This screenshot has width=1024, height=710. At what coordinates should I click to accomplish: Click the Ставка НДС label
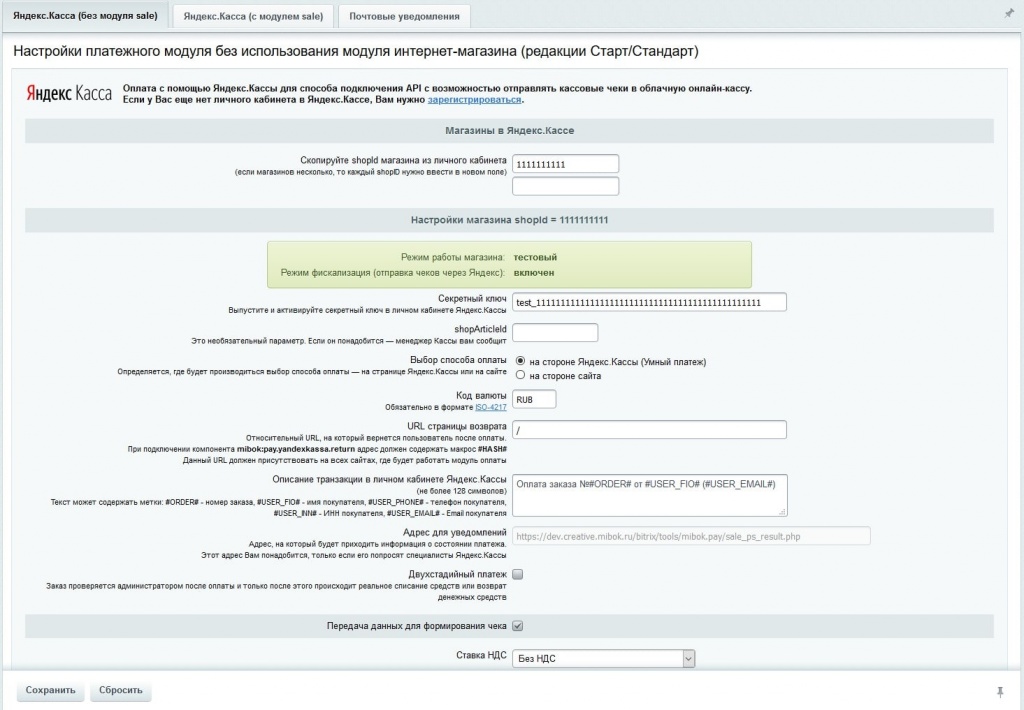481,655
